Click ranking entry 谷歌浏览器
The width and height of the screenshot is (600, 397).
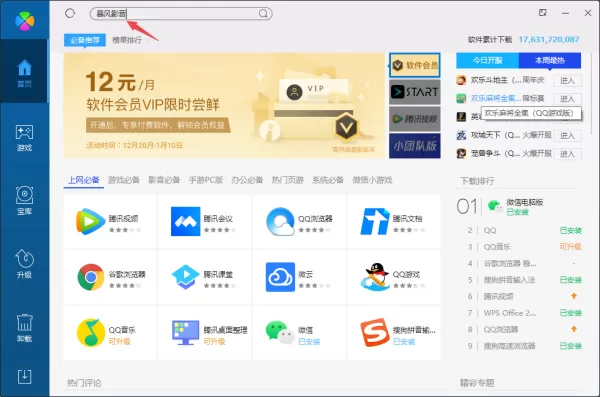coord(510,263)
